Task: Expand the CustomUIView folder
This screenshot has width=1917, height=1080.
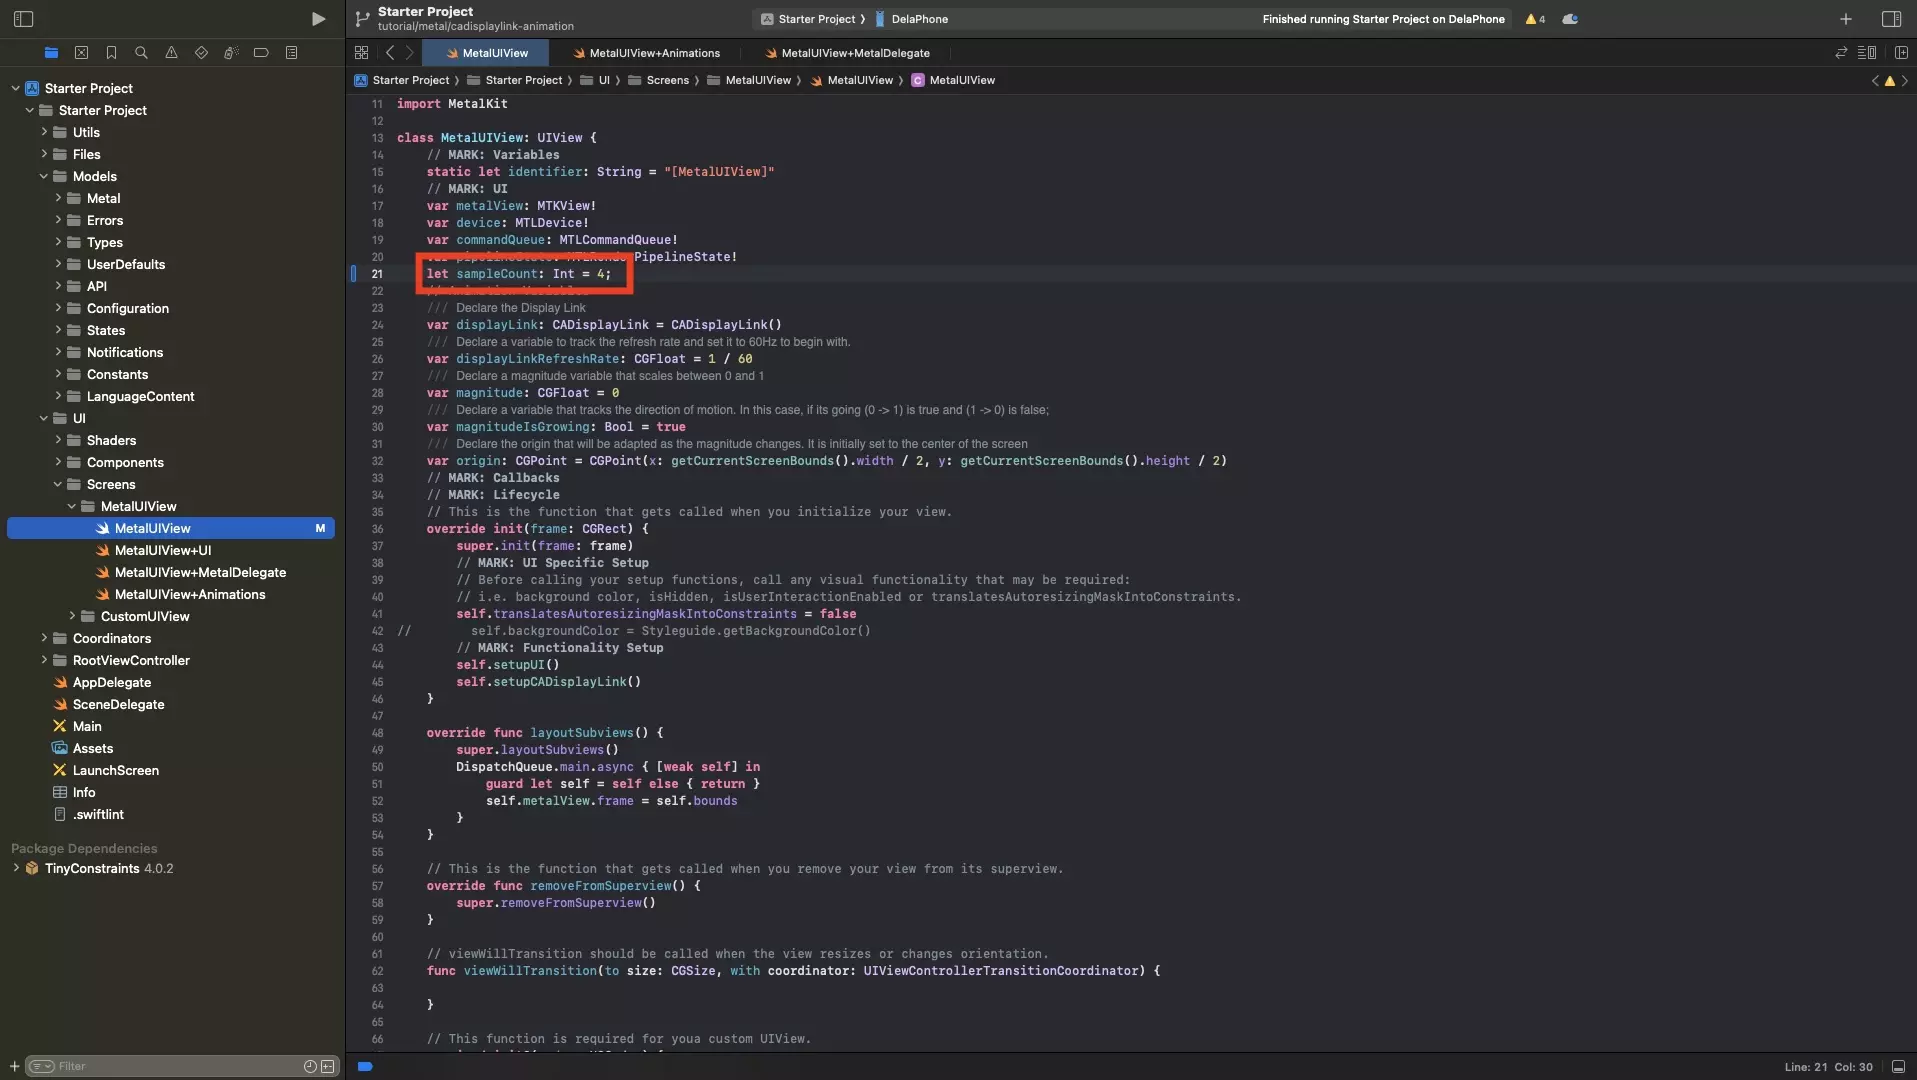Action: pyautogui.click(x=72, y=616)
